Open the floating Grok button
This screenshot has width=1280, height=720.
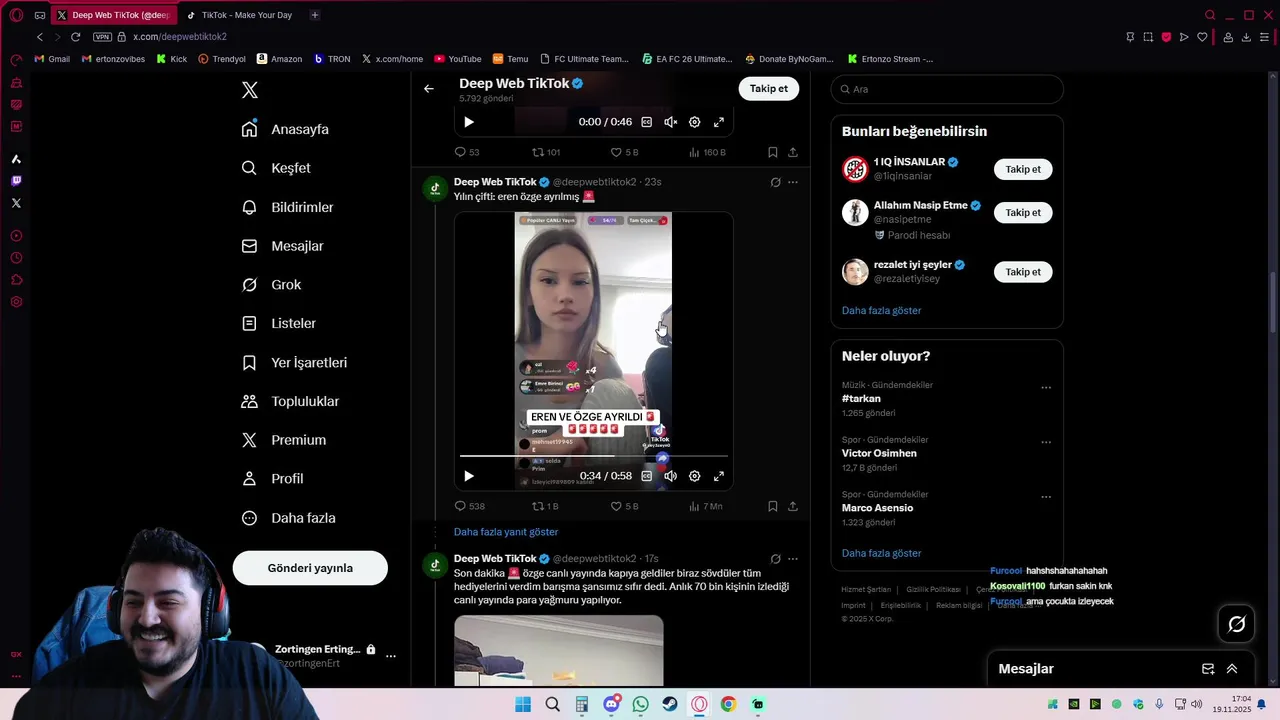pyautogui.click(x=1237, y=624)
